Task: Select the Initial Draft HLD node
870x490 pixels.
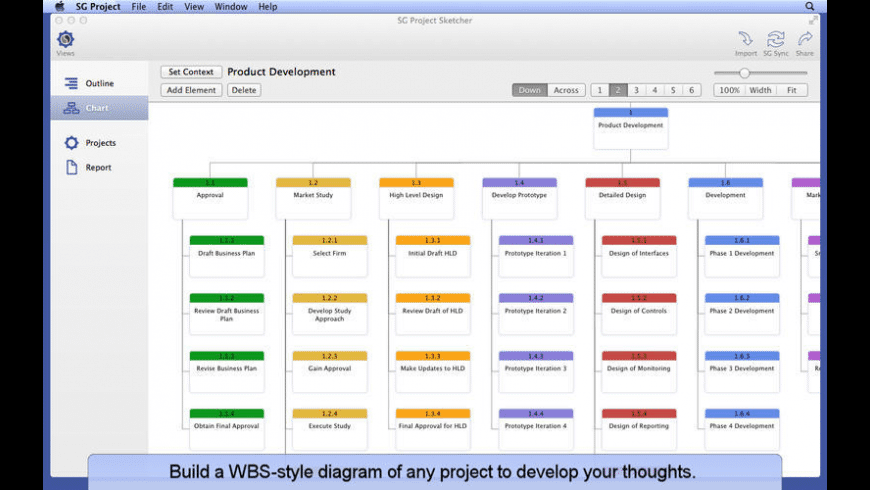Action: point(433,256)
